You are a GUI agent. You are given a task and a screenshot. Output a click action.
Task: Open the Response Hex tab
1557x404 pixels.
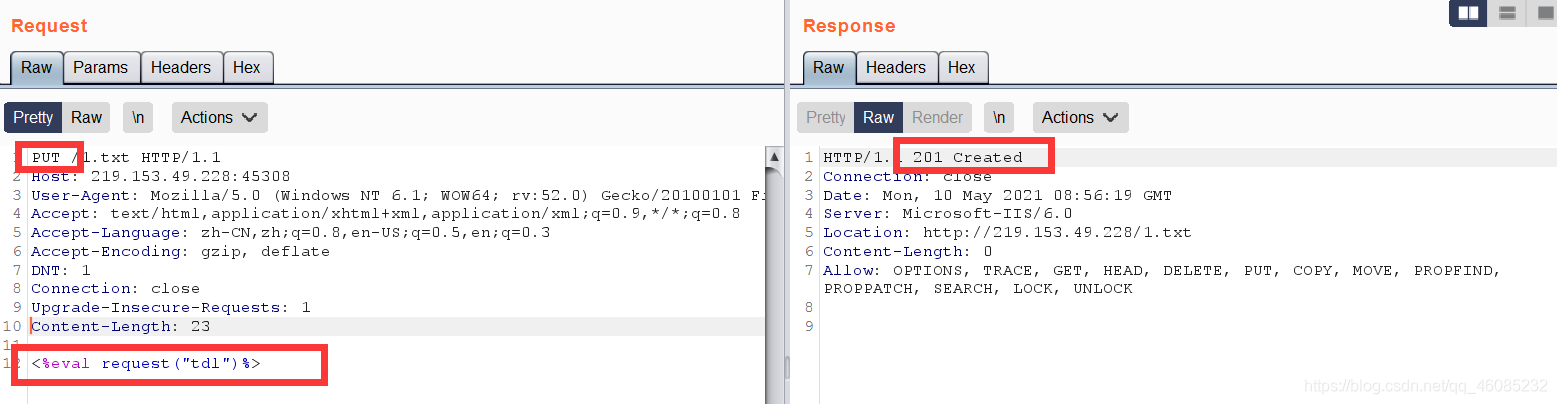[x=962, y=68]
